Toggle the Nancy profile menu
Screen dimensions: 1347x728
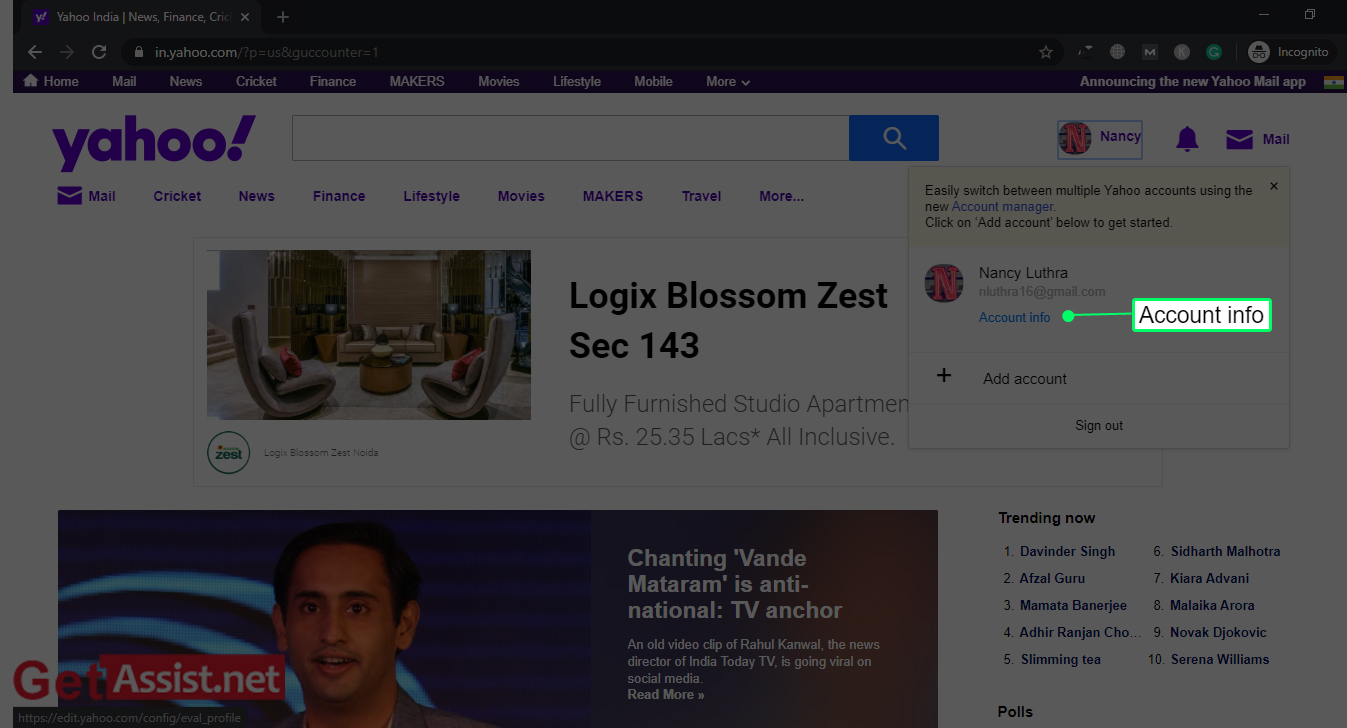[1100, 138]
